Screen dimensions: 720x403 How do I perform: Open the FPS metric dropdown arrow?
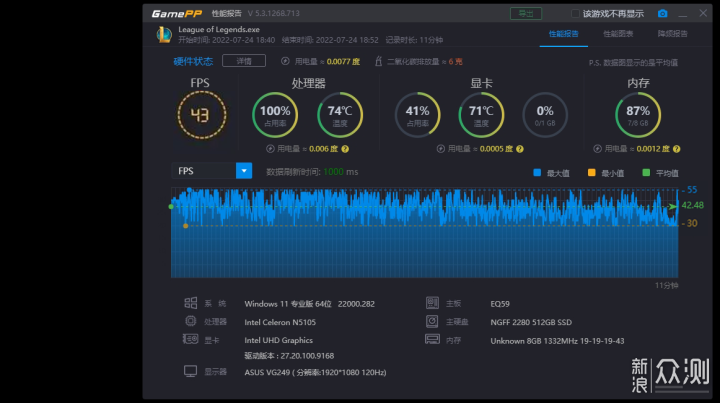244,171
